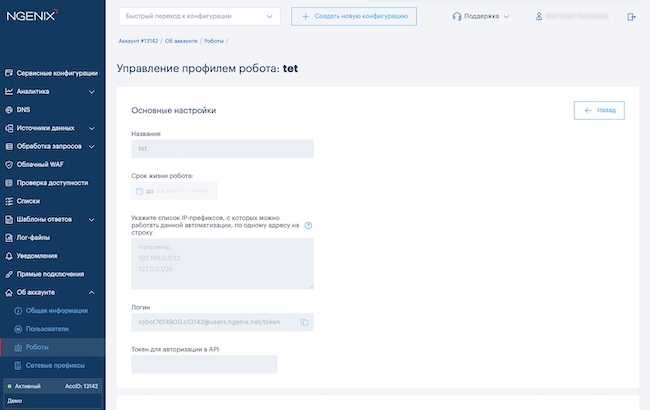Click the Логин field
The height and width of the screenshot is (410, 650).
click(x=223, y=322)
